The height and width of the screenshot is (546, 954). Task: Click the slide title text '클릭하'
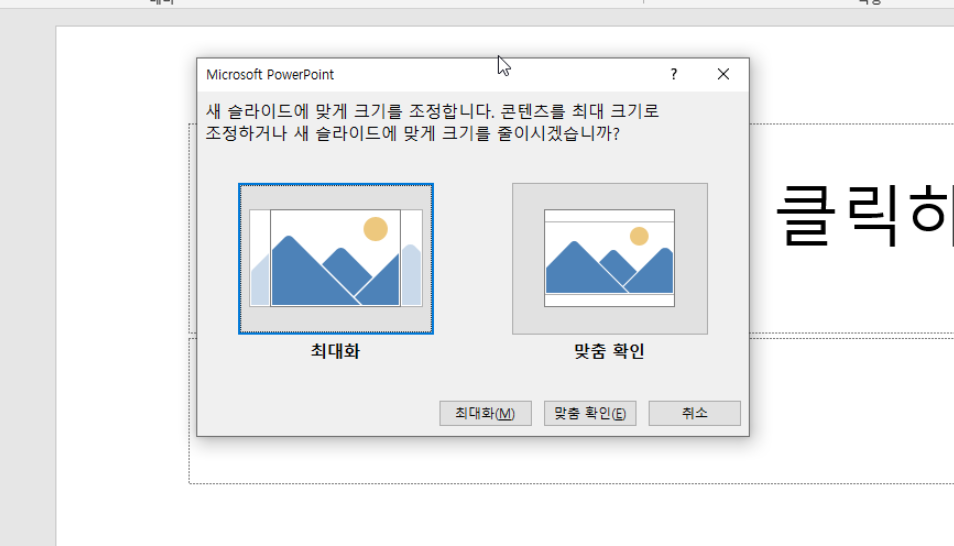tap(862, 216)
